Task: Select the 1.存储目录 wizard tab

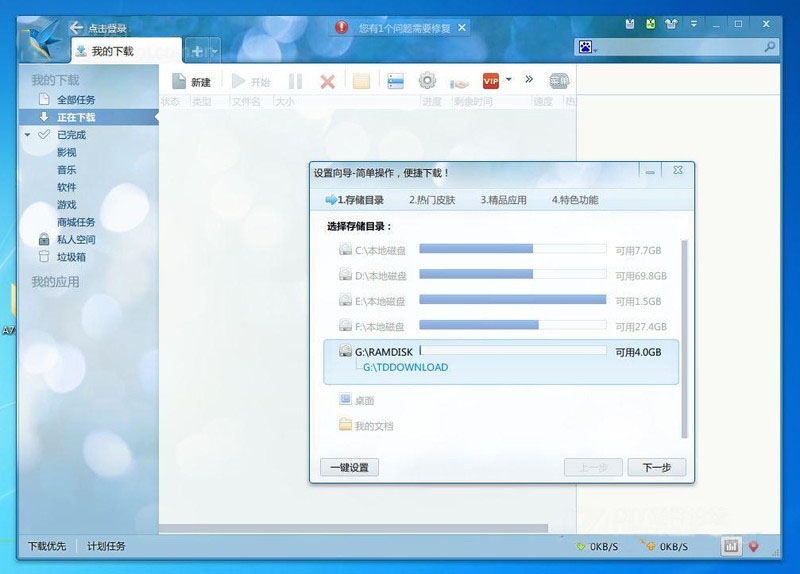Action: point(355,200)
